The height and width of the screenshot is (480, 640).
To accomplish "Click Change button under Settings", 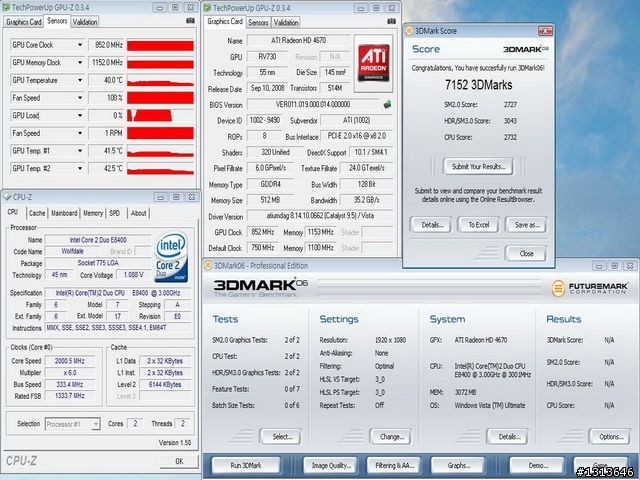I will tap(391, 437).
